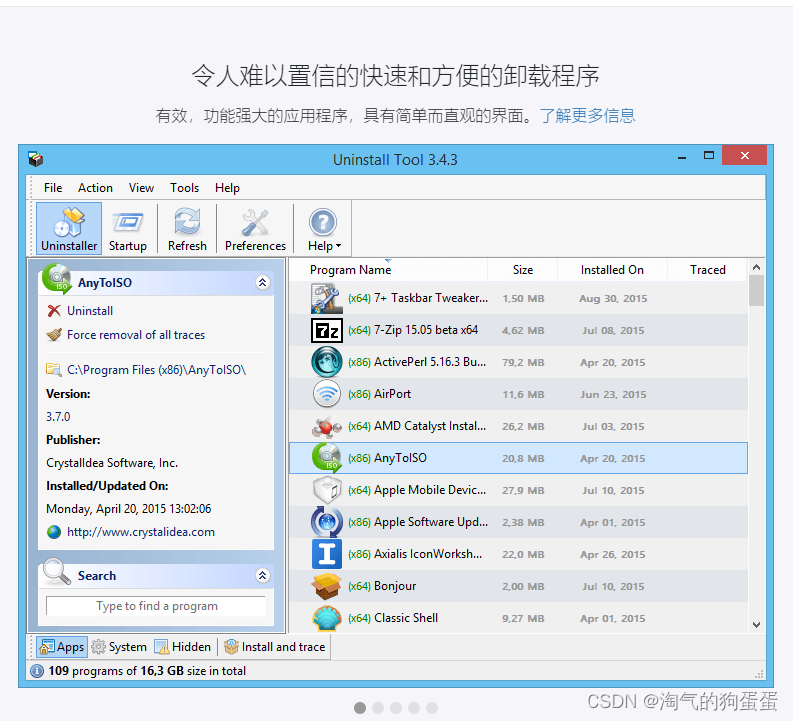The width and height of the screenshot is (793, 721).
Task: Click the version number 3.7.0
Action: point(58,417)
